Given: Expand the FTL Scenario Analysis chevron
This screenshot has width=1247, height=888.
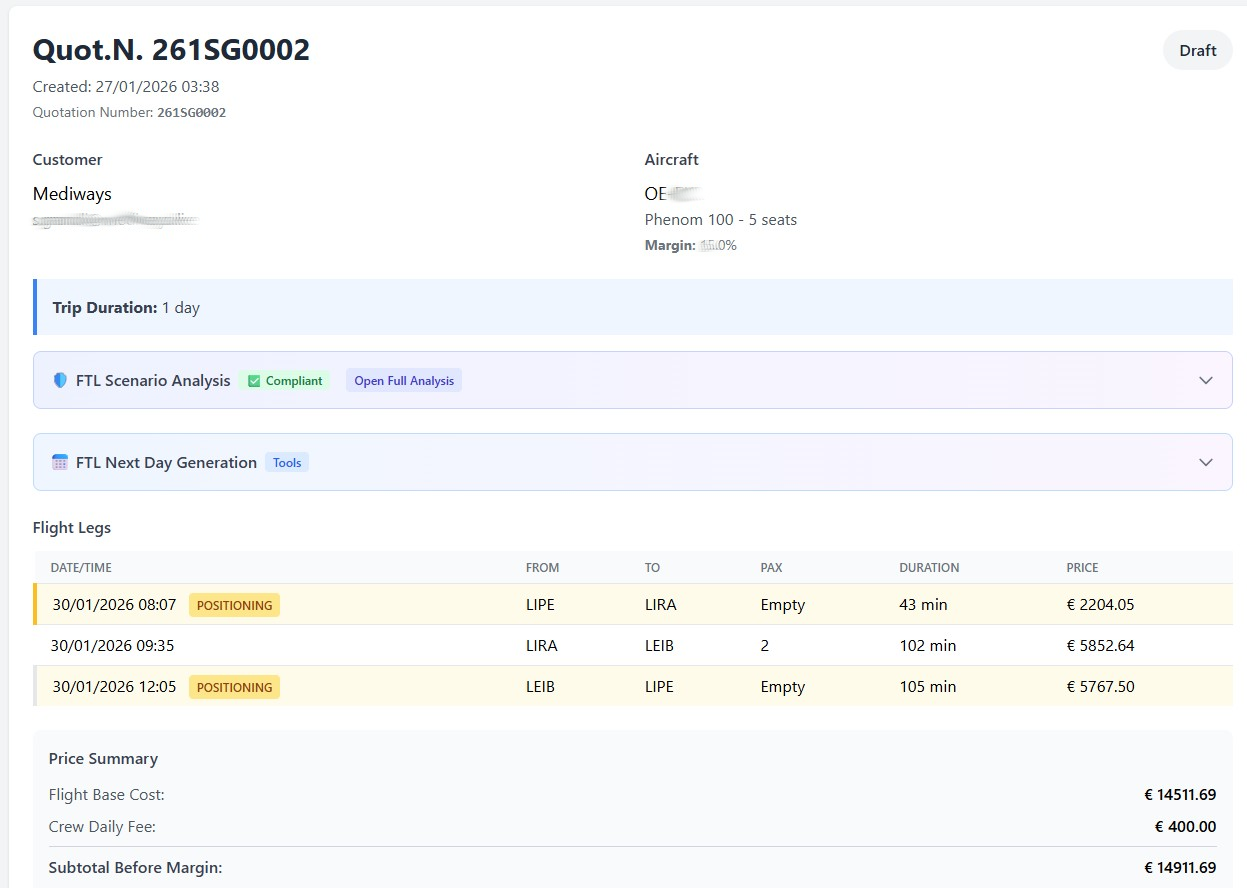Looking at the screenshot, I should pyautogui.click(x=1206, y=381).
